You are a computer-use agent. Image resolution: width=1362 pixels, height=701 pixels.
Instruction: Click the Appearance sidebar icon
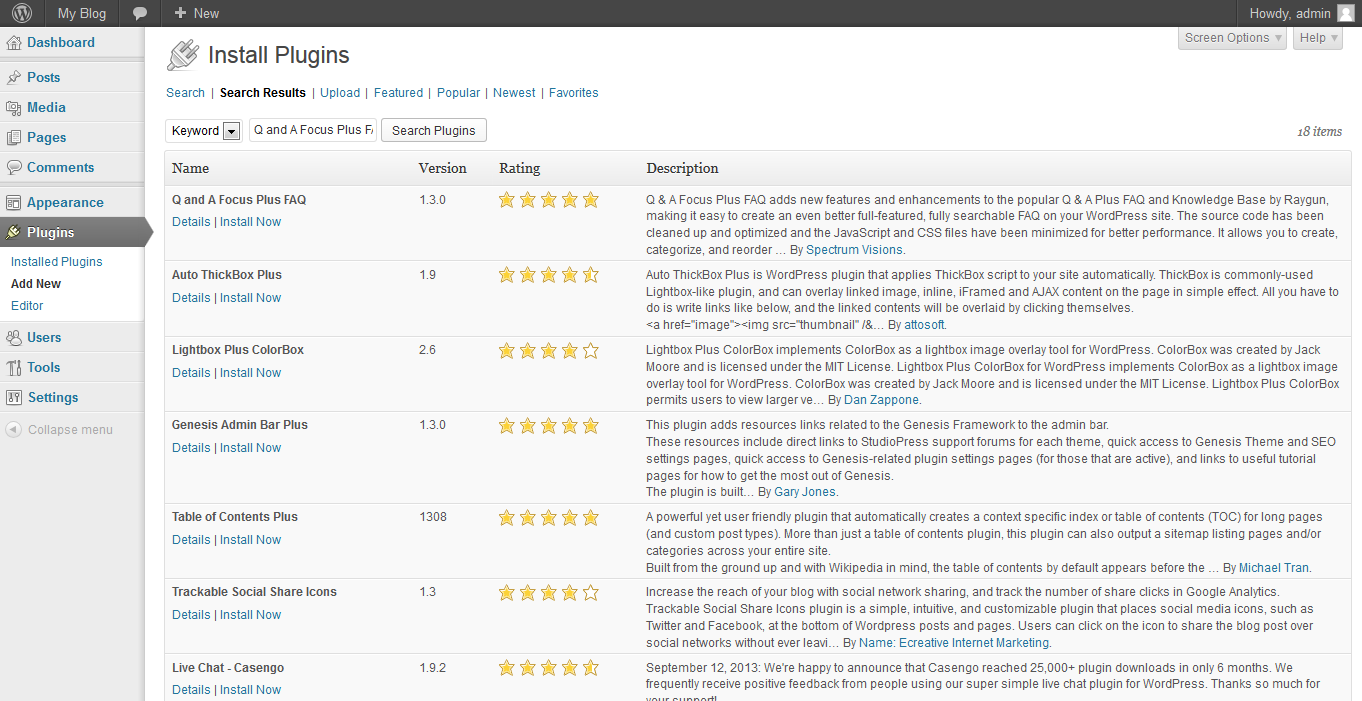14,202
